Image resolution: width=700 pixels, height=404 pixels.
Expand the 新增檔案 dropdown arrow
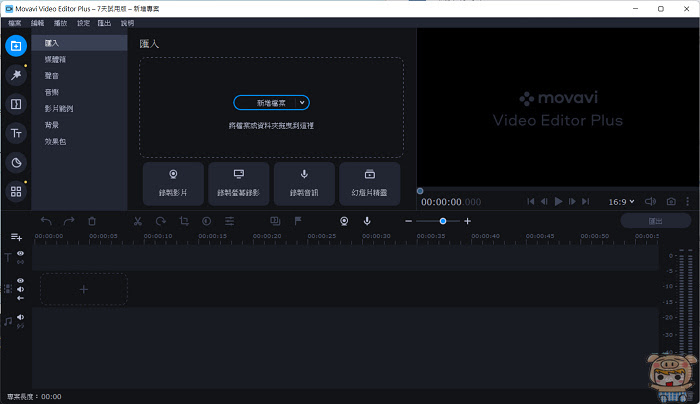[302, 103]
